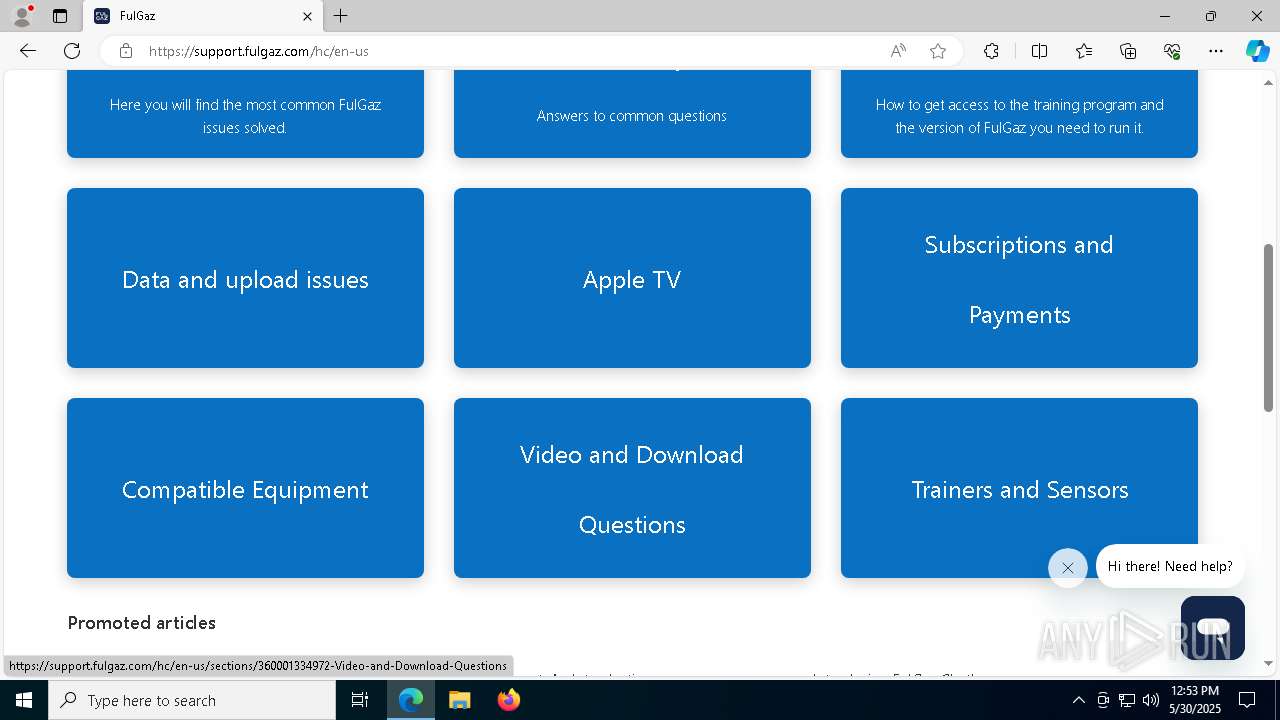Open volume control tray icon
The height and width of the screenshot is (720, 1280).
(1151, 700)
